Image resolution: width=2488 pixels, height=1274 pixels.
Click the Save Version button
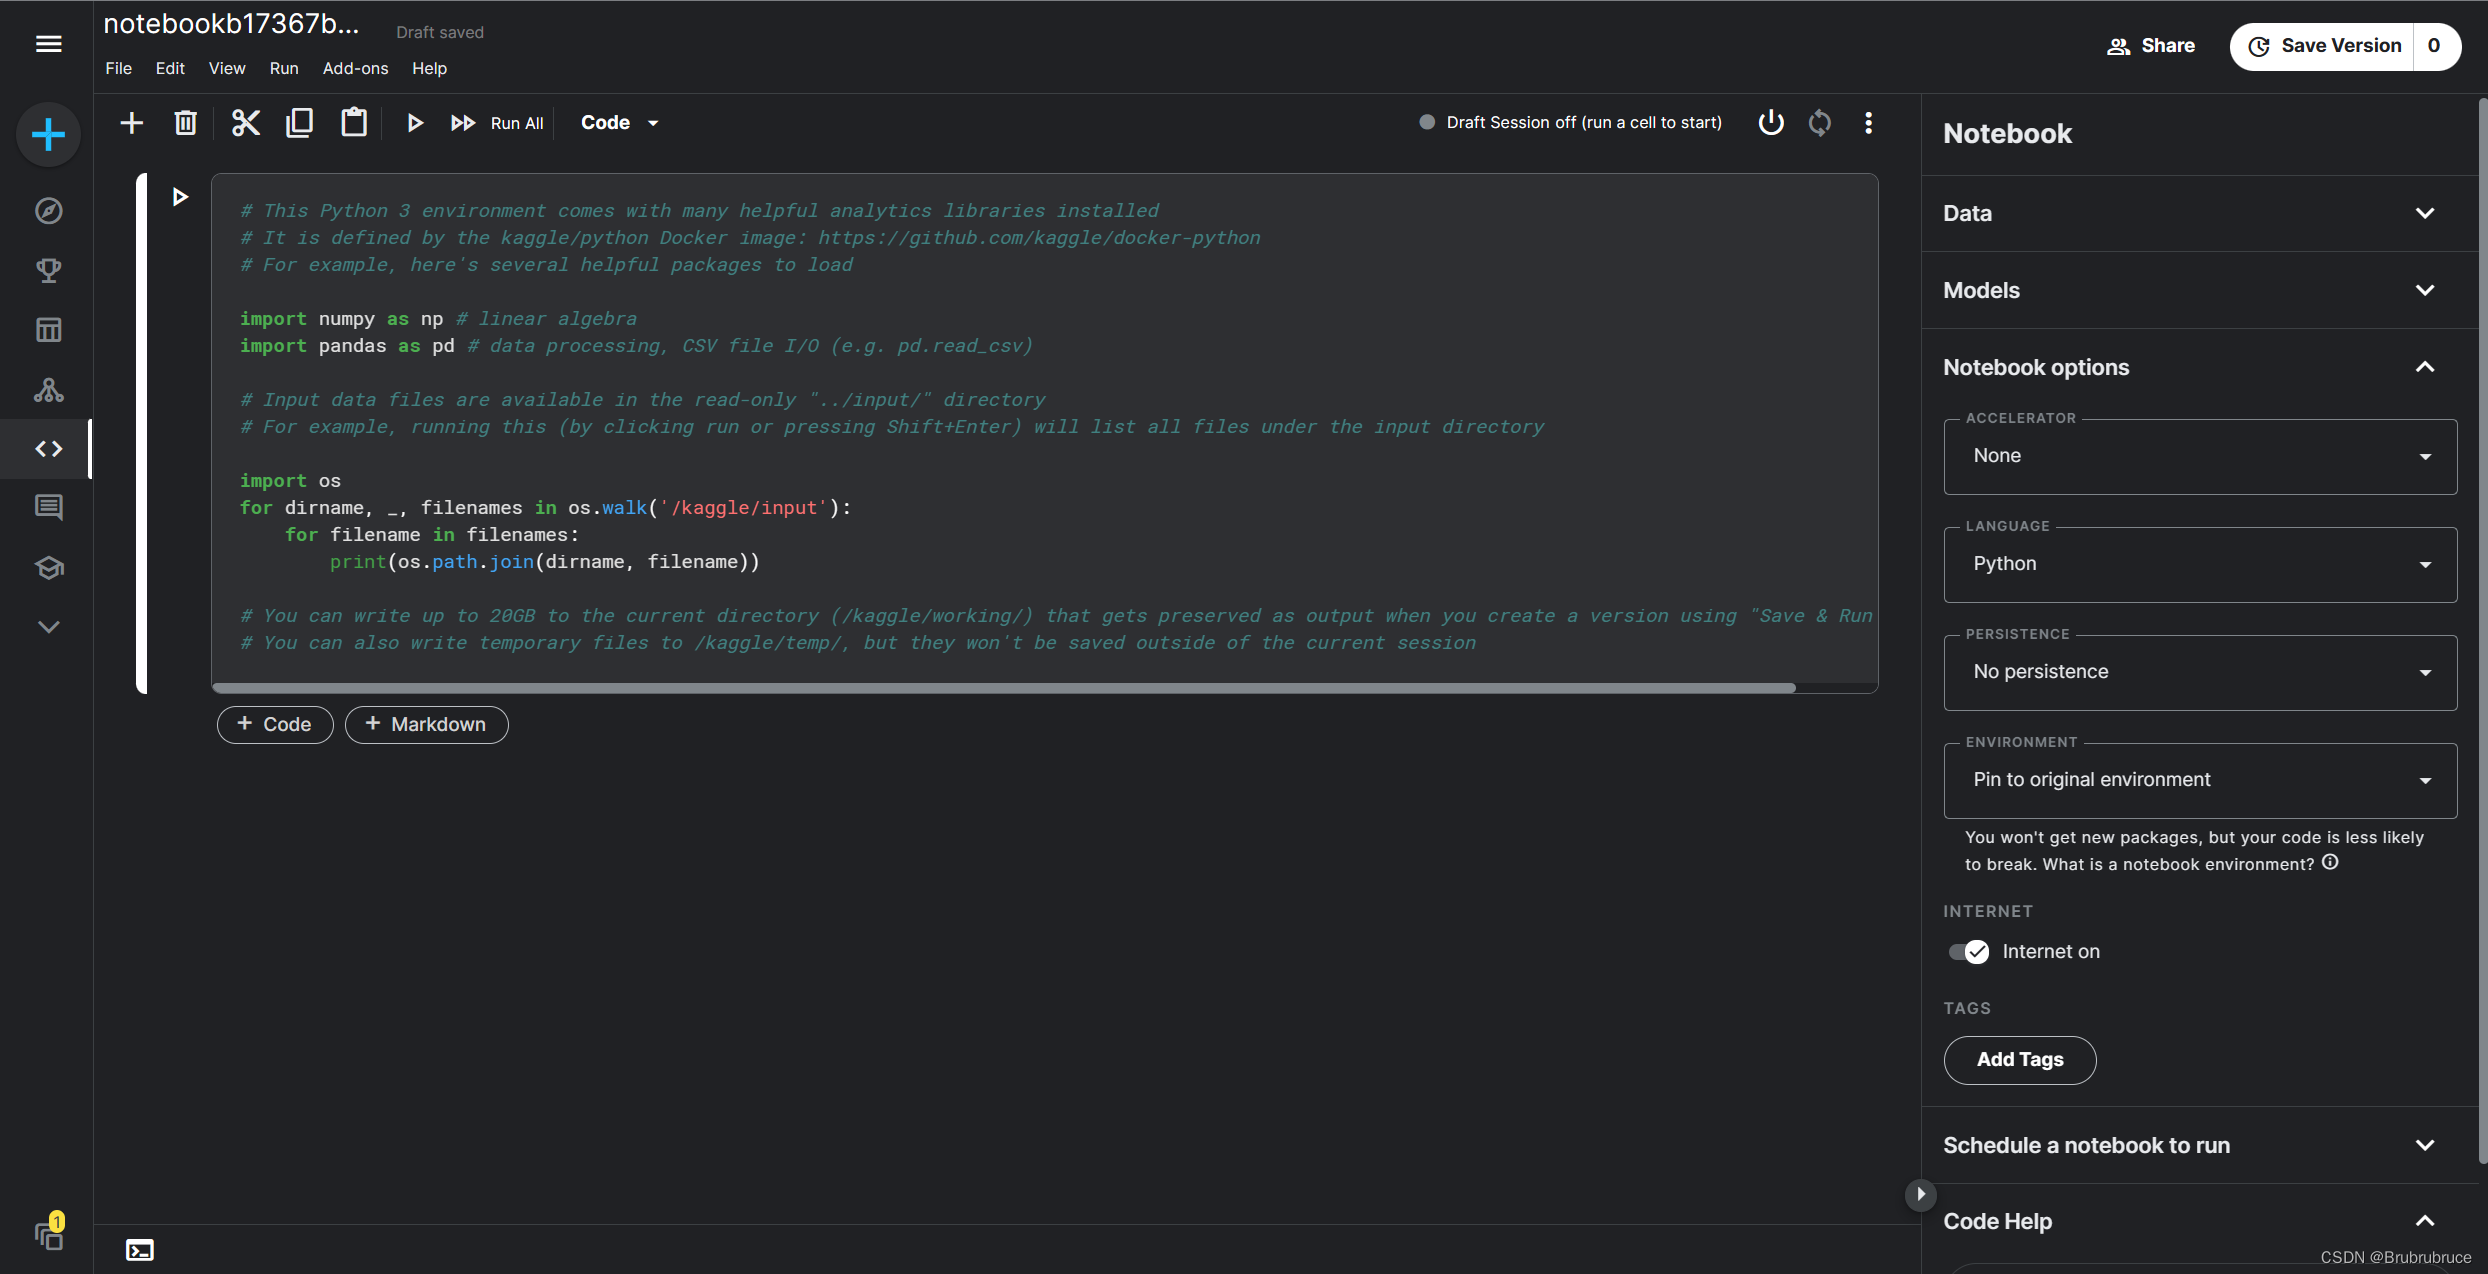[x=2324, y=46]
